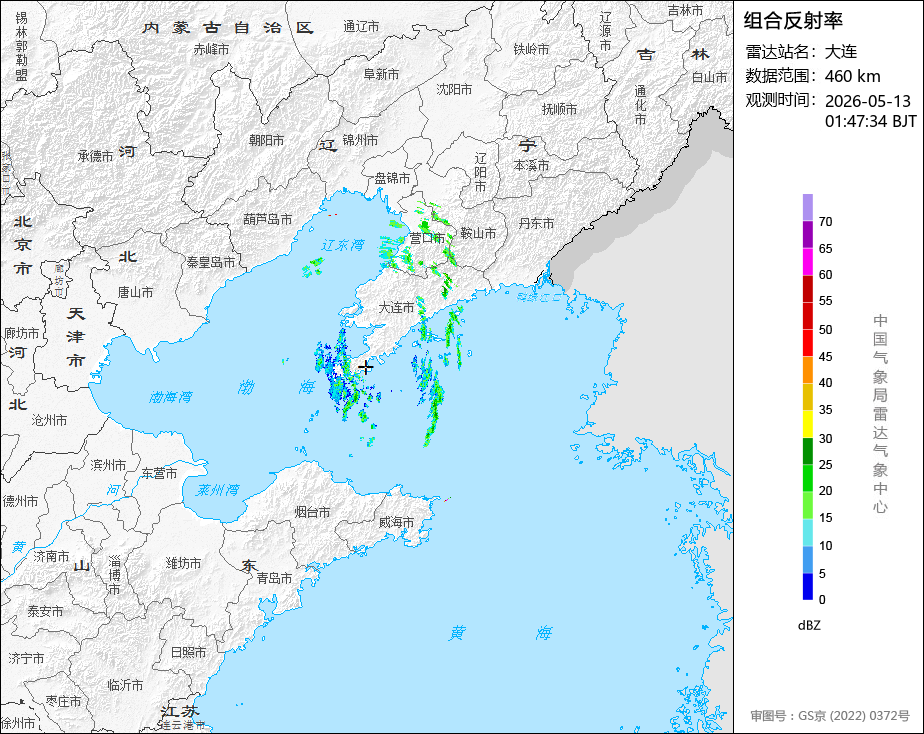Click the 中国气象局雷达气象中心 vertical credit text
Screen dimensions: 924x734
[x=880, y=414]
